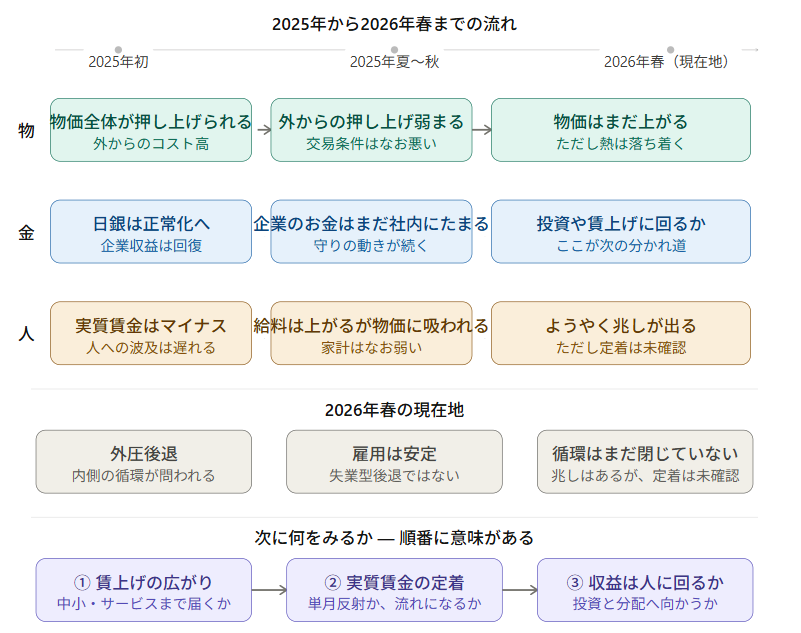Select the 物価全体が押し上げられる box
Screen dimensions: 801x633
click(151, 130)
